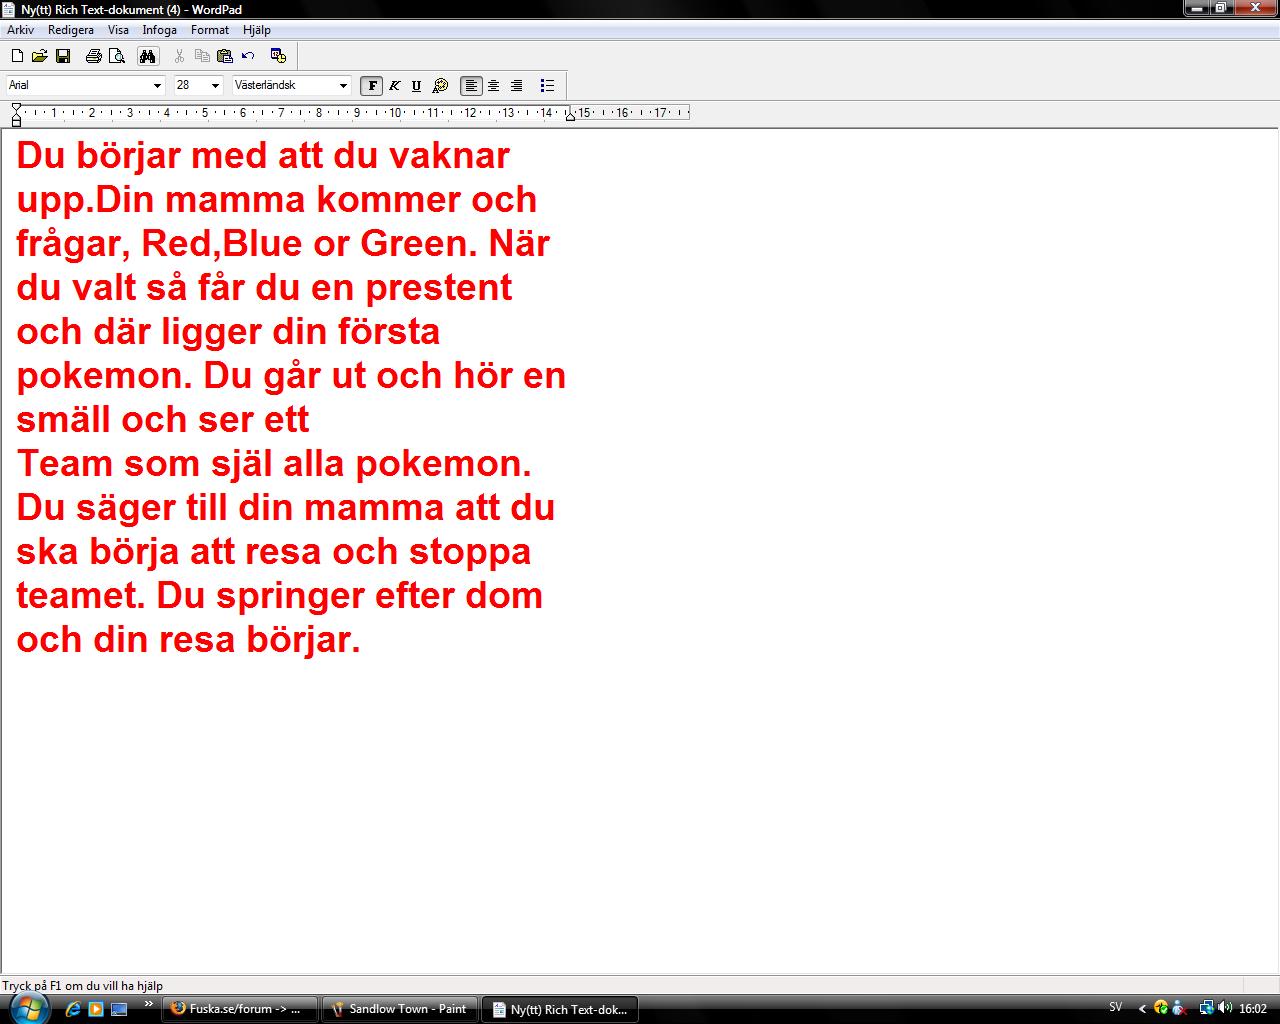Toggle bullet list formatting
Image resolution: width=1280 pixels, height=1024 pixels.
click(x=547, y=86)
